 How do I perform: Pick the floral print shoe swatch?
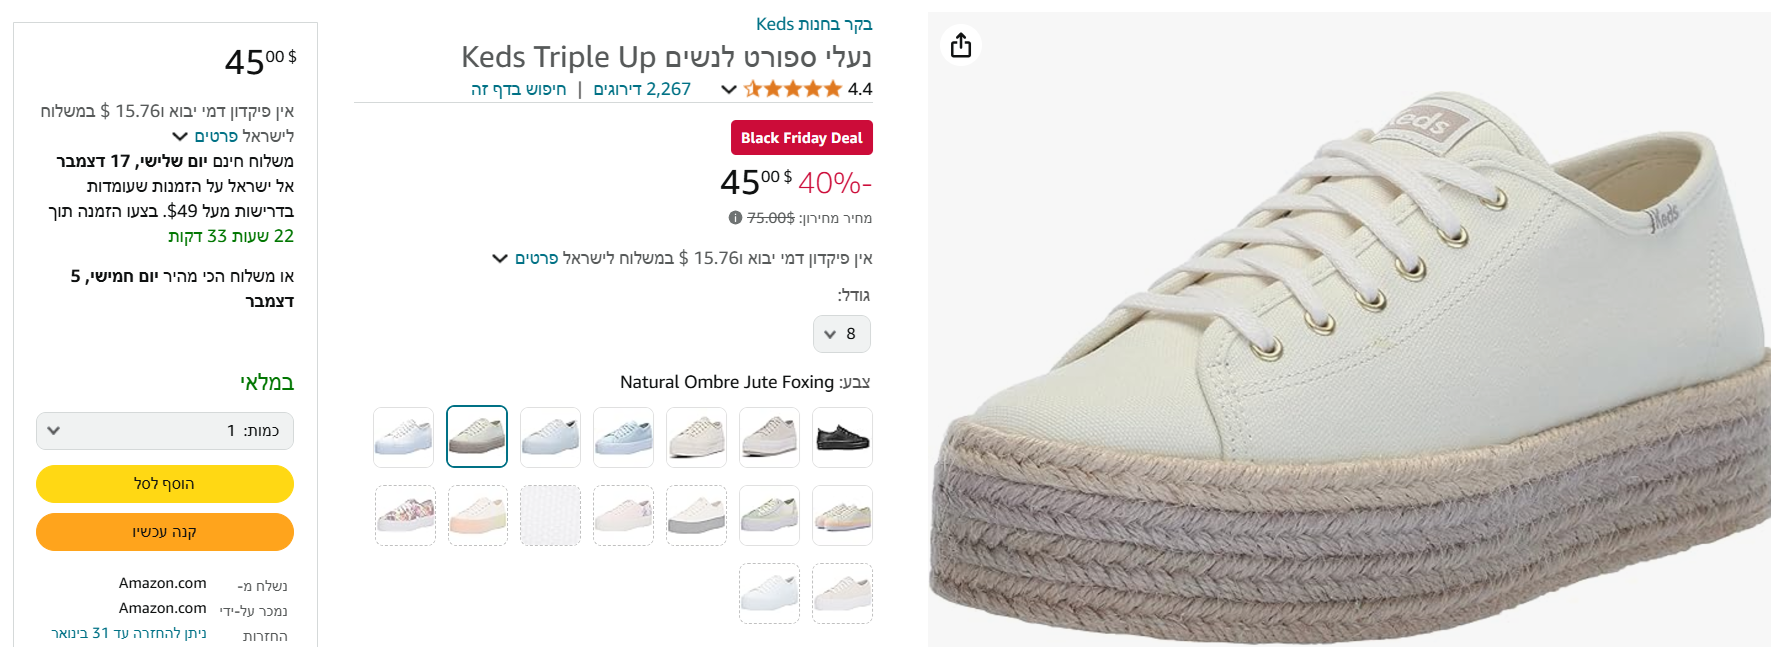click(405, 515)
